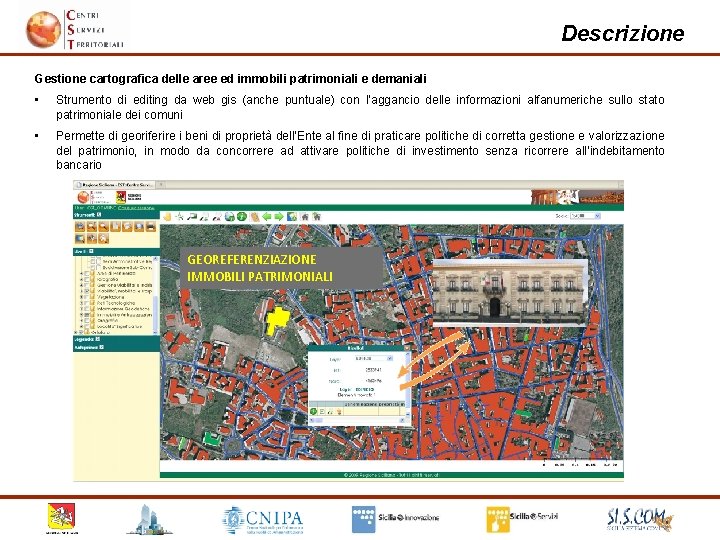Click the globe with printer icon

(x=230, y=216)
